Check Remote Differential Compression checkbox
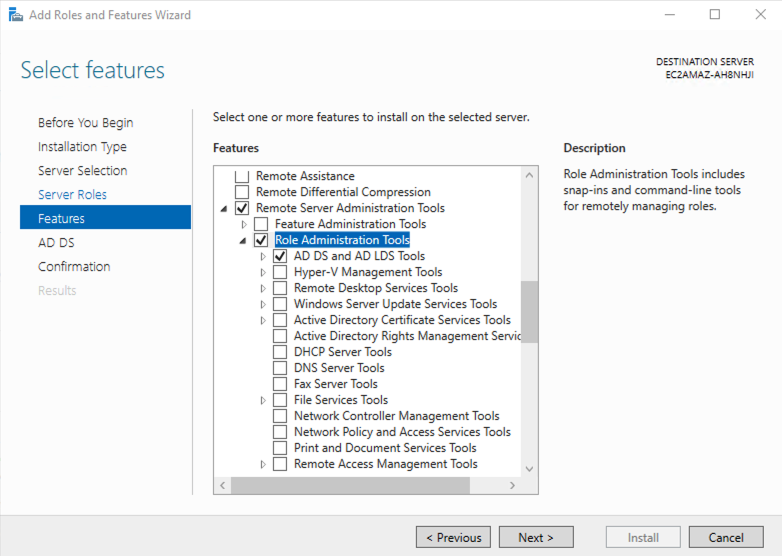782x556 pixels. (x=242, y=192)
